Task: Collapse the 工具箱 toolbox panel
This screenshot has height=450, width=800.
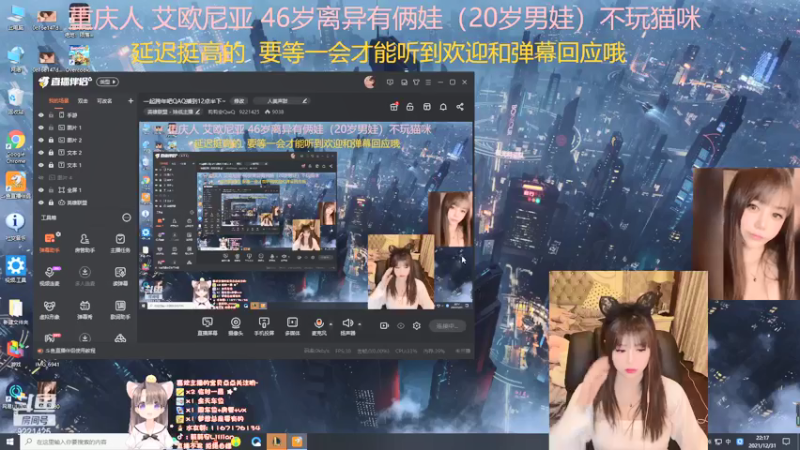Action: point(126,218)
